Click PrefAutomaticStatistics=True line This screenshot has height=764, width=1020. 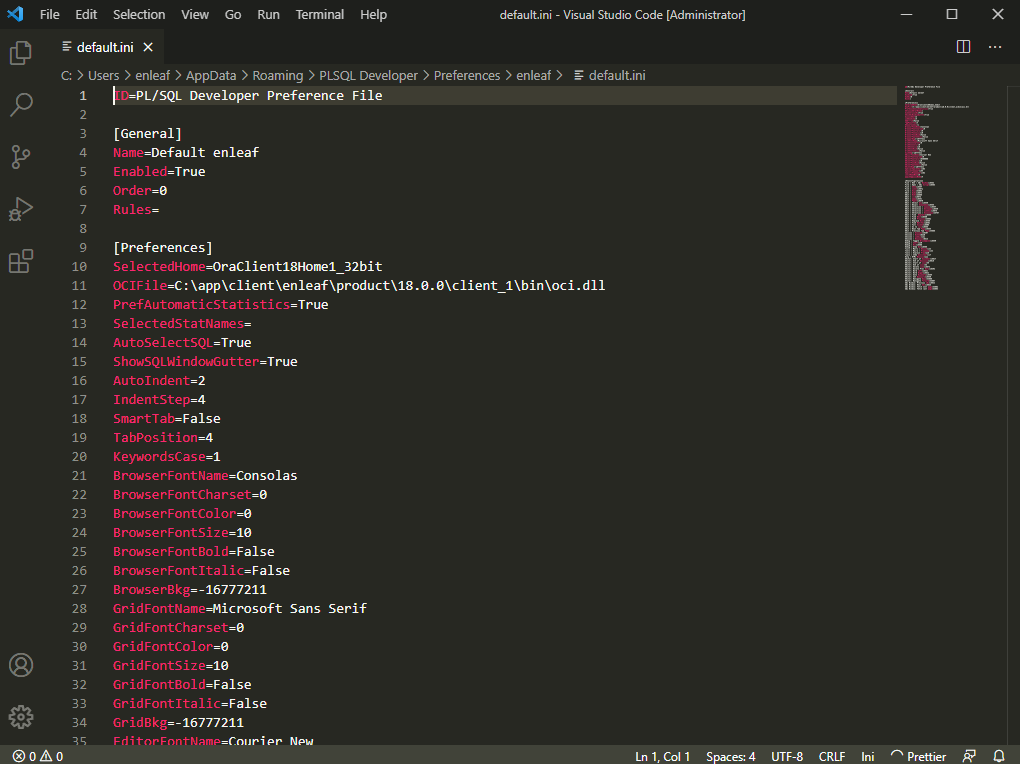click(x=221, y=304)
